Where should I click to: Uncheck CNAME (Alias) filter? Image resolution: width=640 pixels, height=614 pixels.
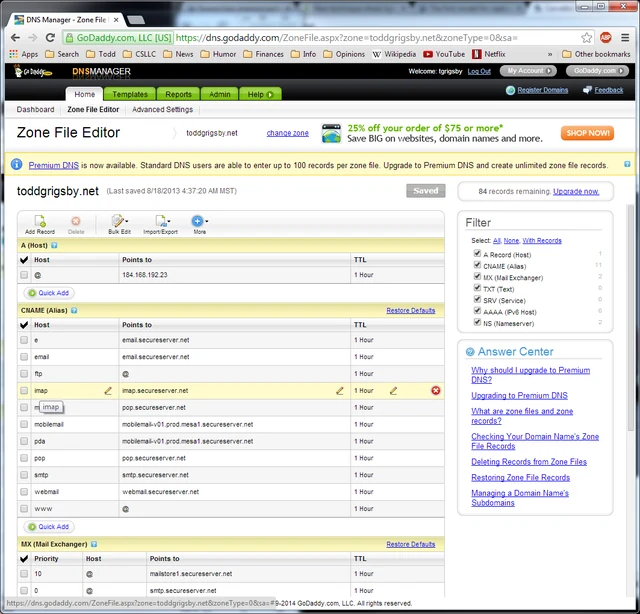point(477,265)
